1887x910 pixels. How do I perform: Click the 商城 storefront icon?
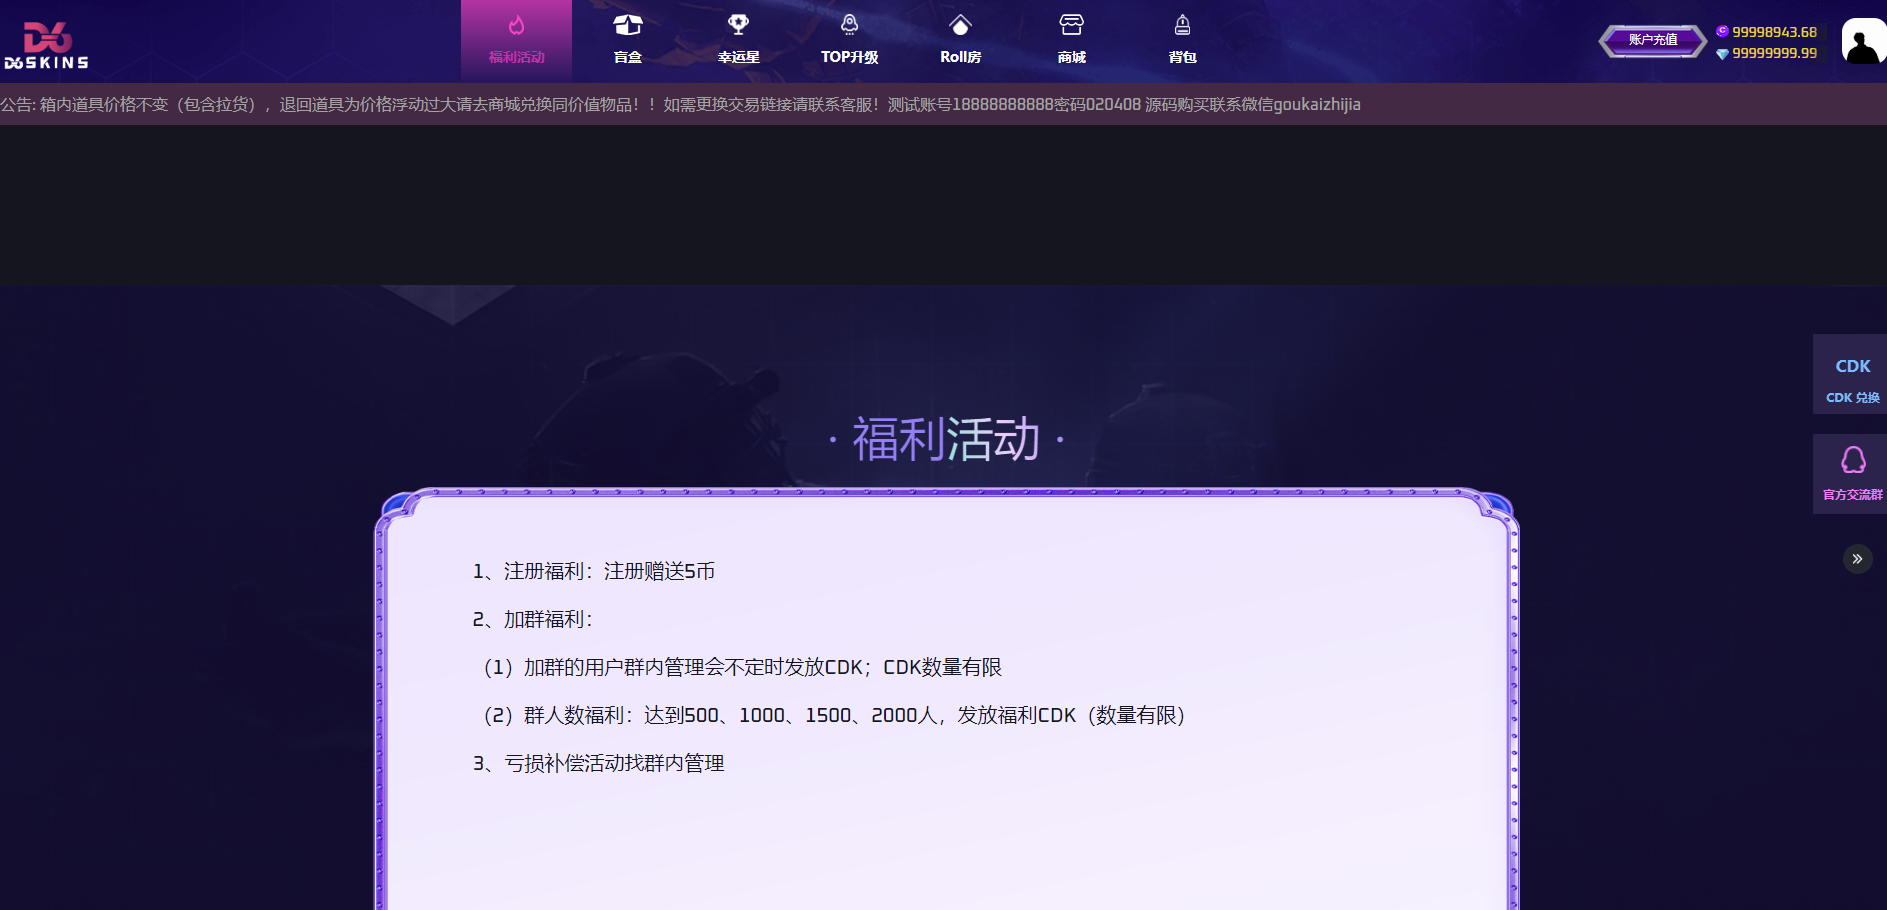pyautogui.click(x=1071, y=25)
